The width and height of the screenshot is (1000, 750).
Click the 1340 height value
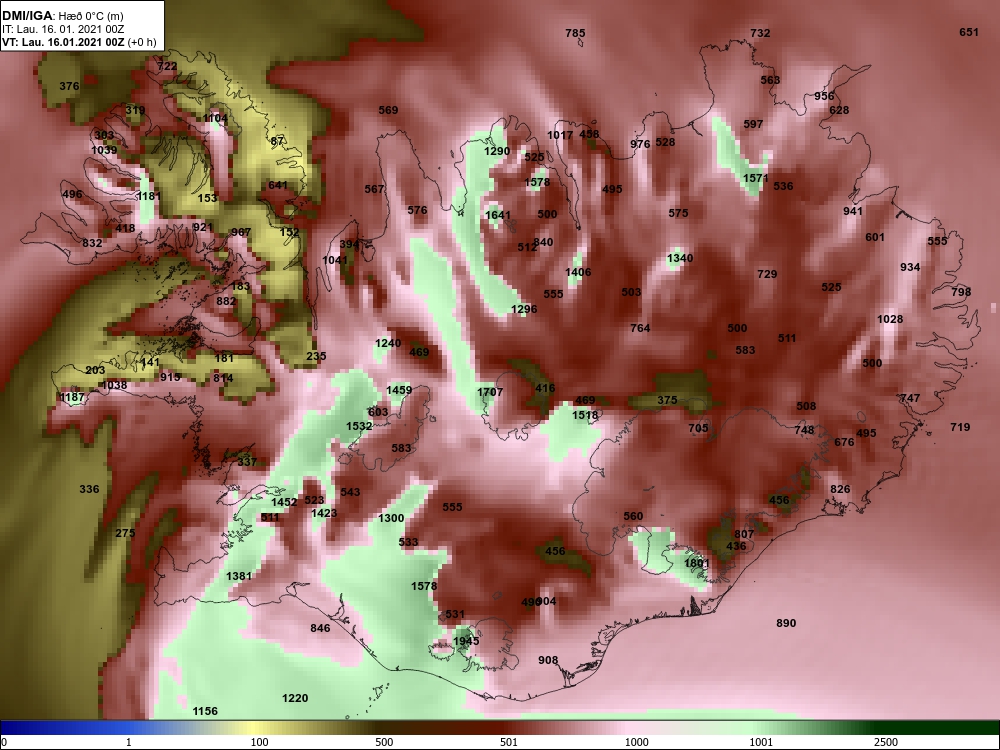pos(680,258)
